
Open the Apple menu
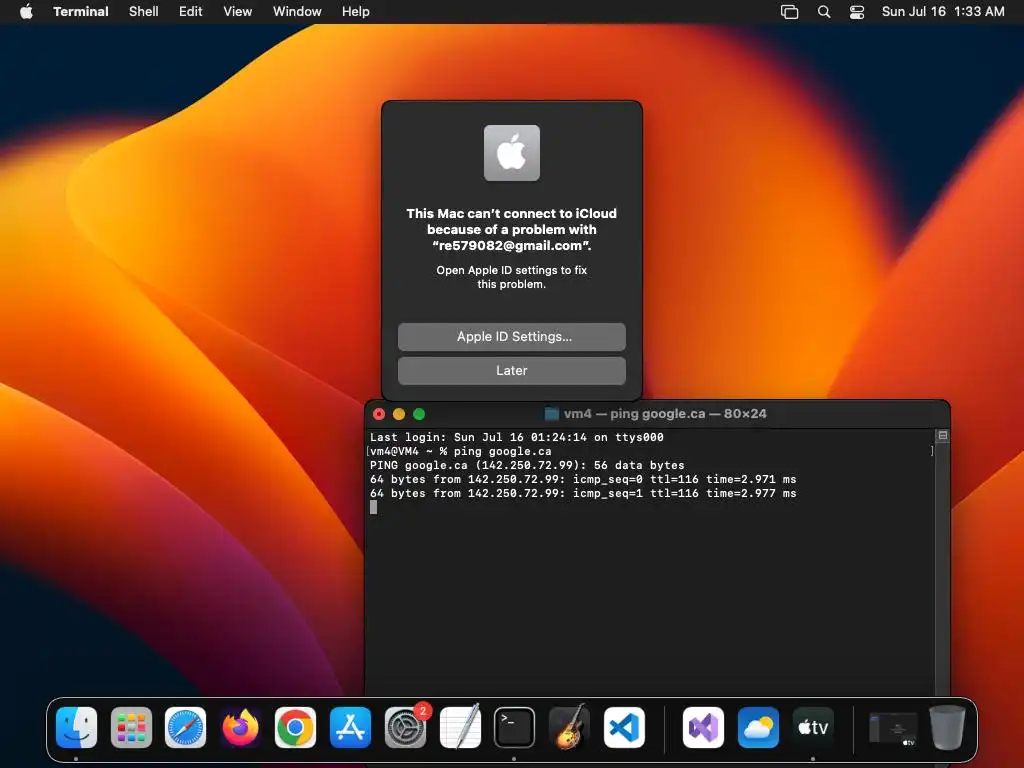click(x=26, y=11)
